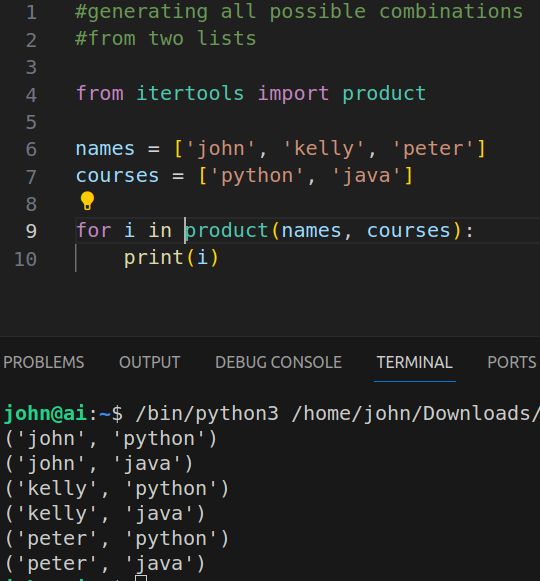Switch to the OUTPUT tab
This screenshot has width=540, height=581.
(150, 362)
